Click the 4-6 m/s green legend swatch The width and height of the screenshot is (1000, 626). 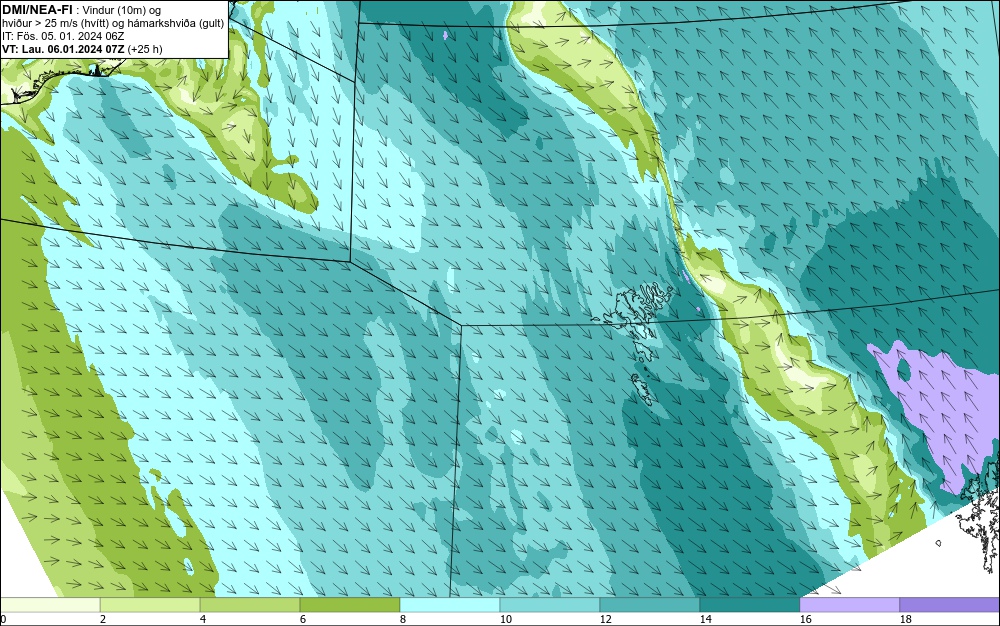(250, 605)
